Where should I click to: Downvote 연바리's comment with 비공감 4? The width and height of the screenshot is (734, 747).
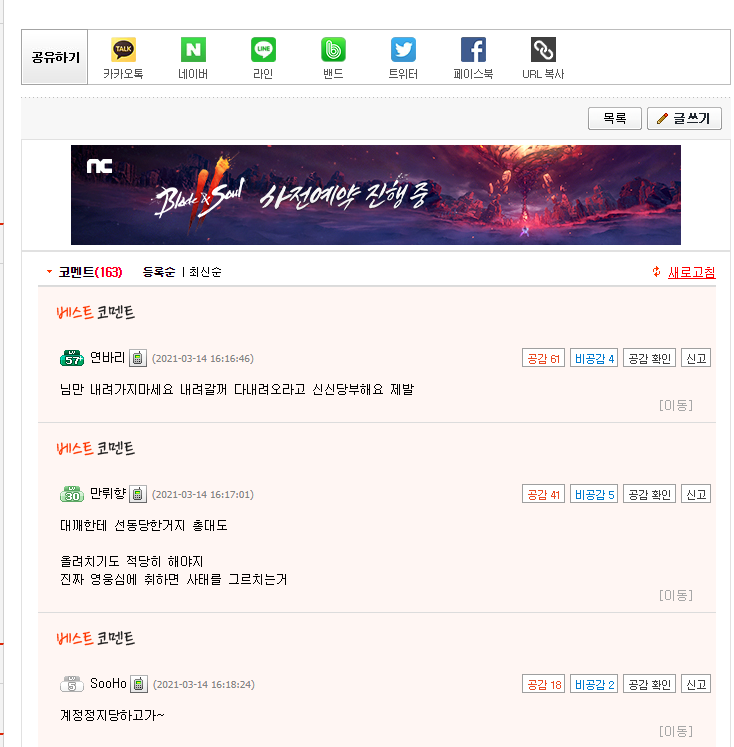coord(594,358)
